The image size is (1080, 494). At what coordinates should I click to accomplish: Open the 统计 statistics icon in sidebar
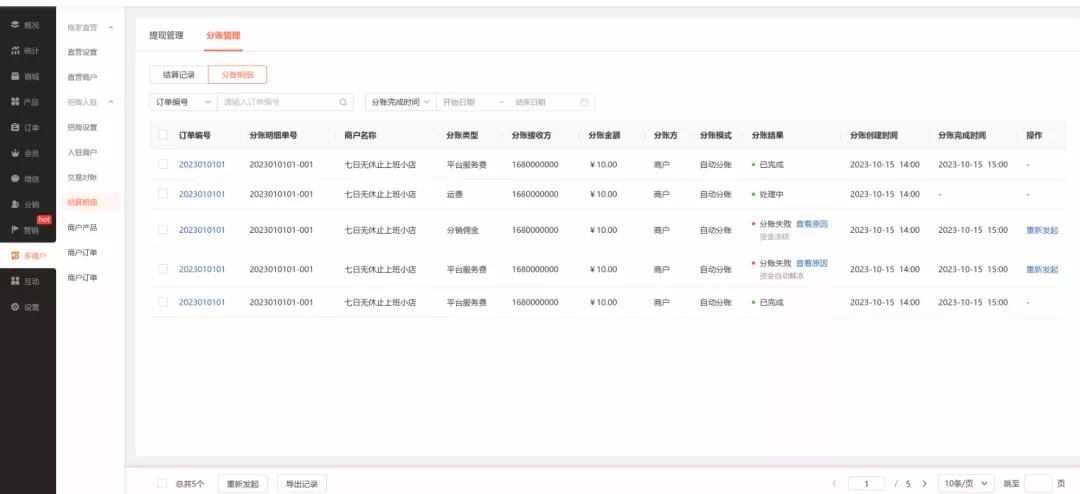15,50
